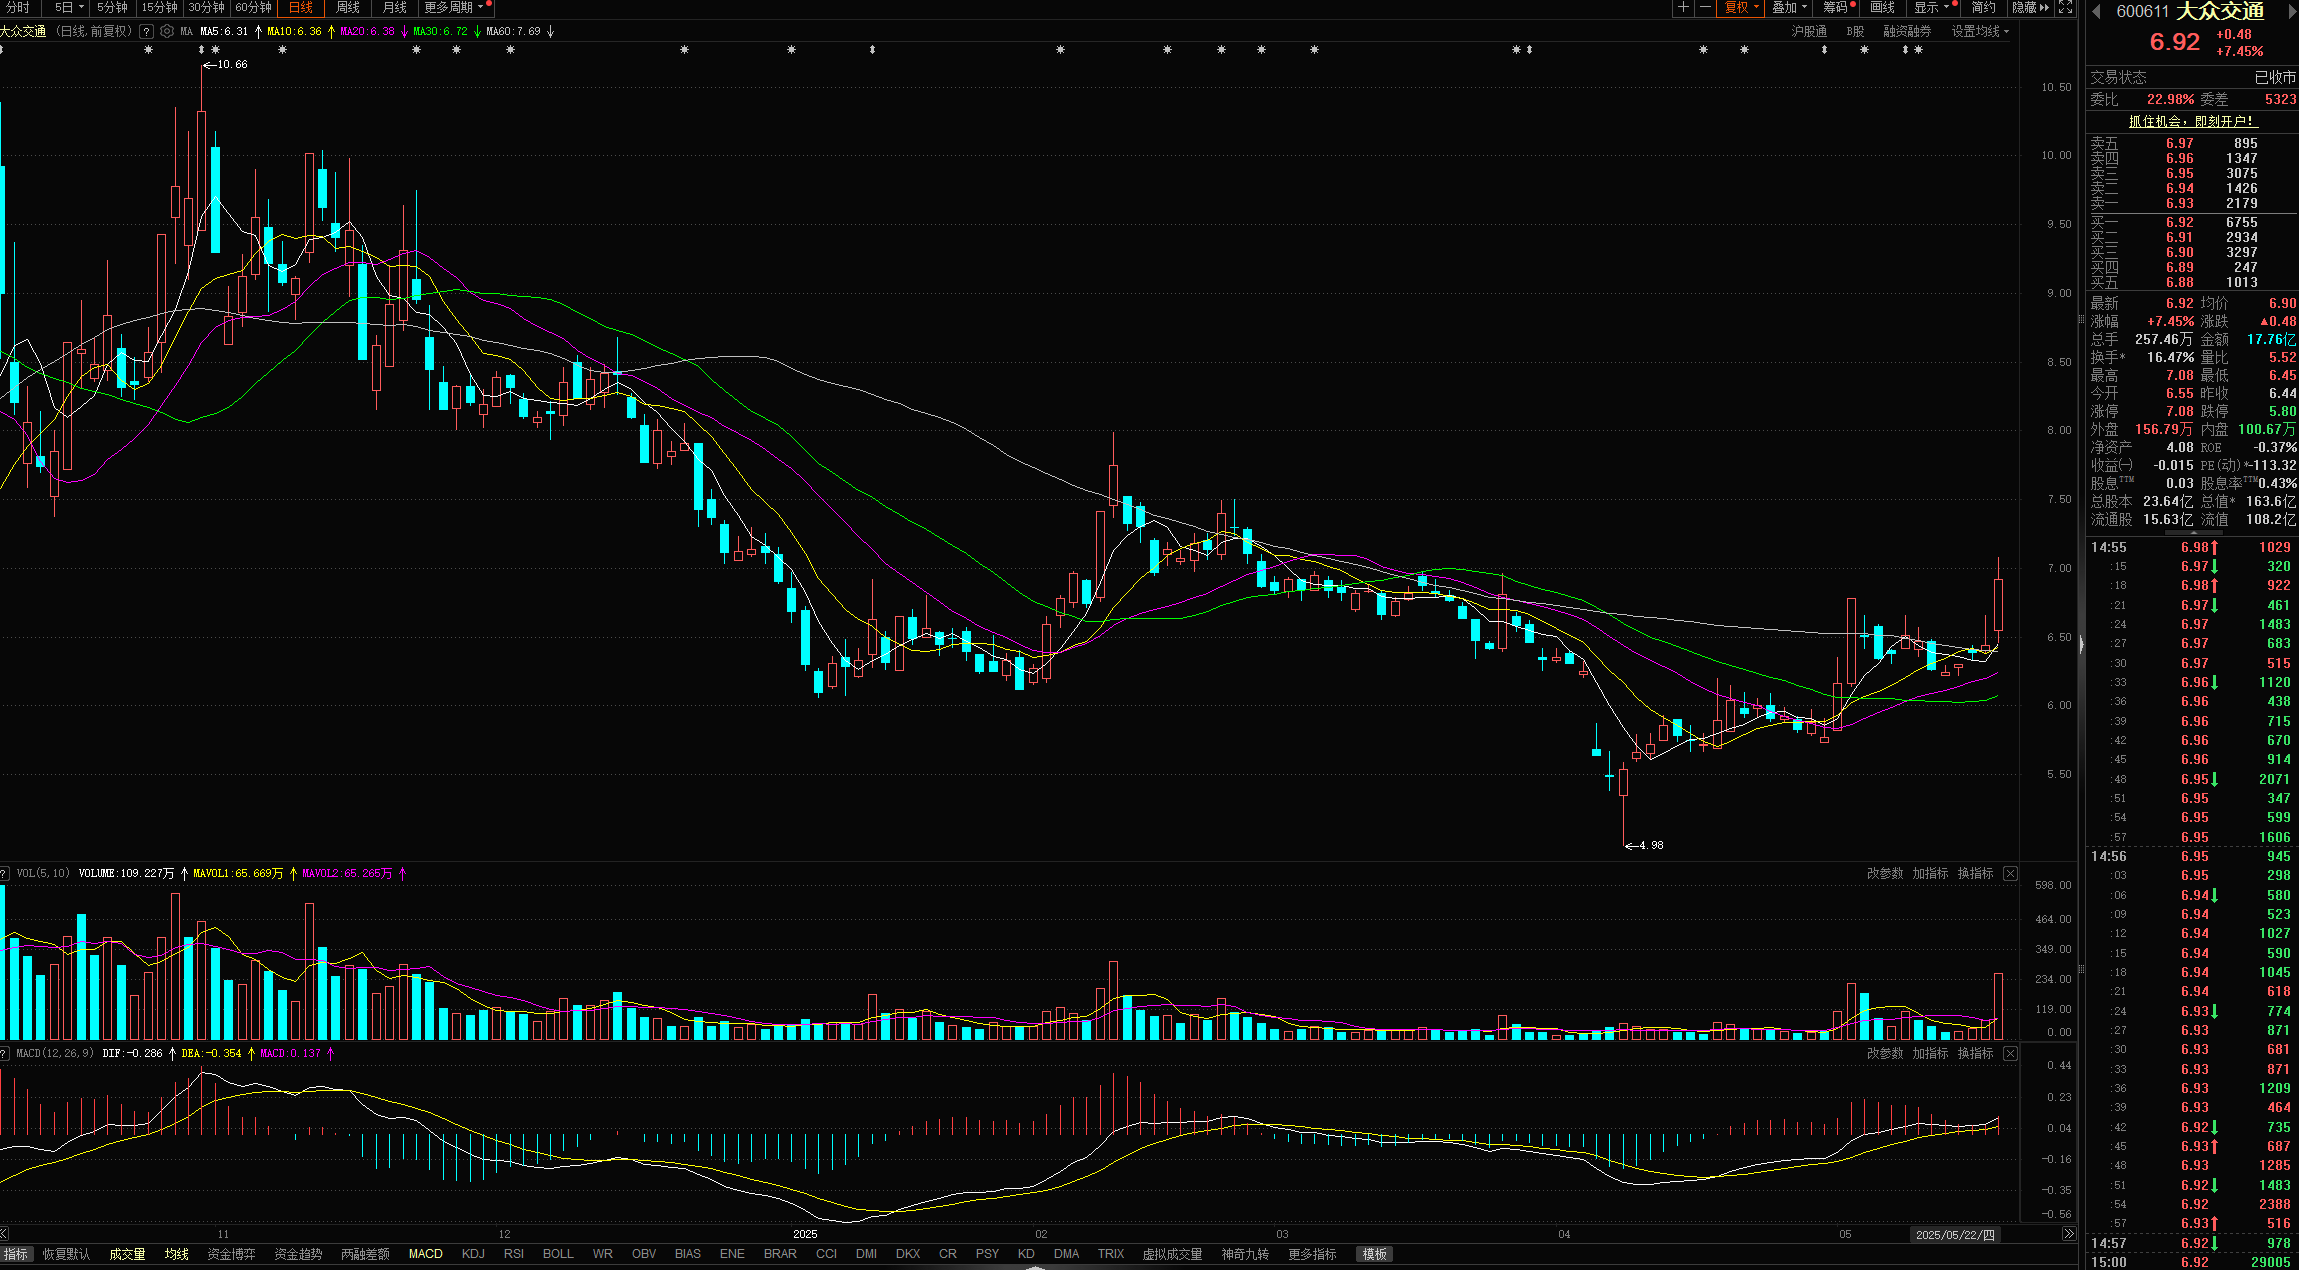
Task: Select KDJ indicator
Action: point(473,1254)
